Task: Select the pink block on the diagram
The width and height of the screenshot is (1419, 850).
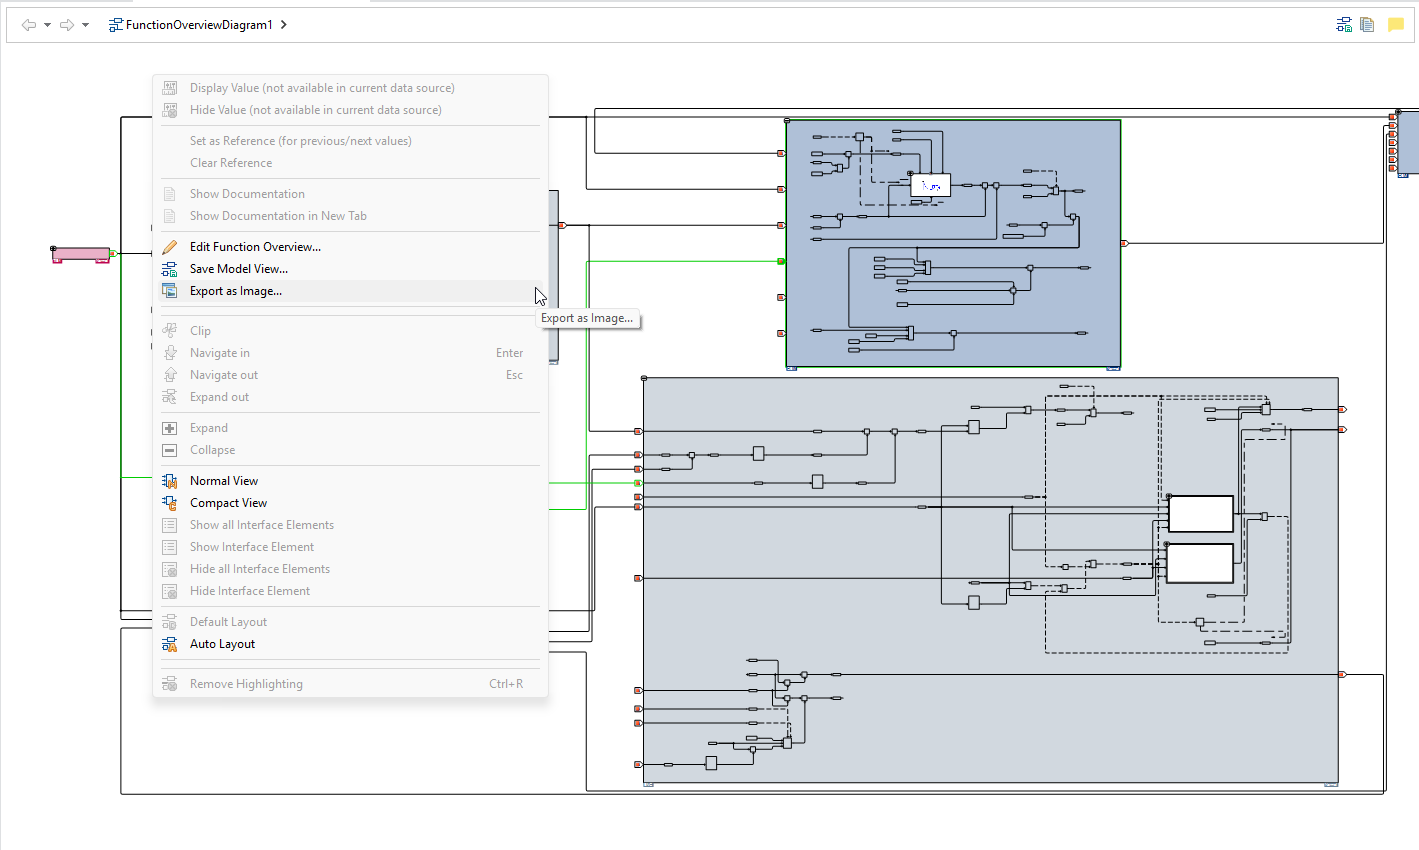Action: (x=80, y=254)
